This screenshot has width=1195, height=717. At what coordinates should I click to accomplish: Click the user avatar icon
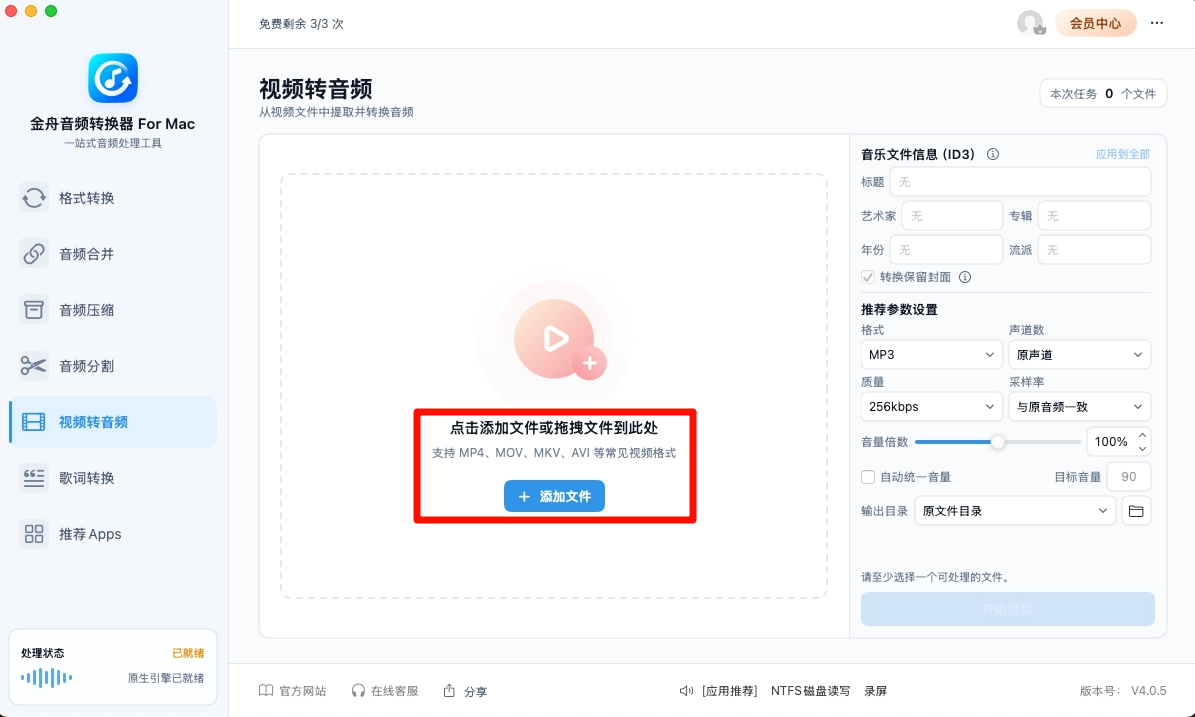click(1030, 23)
